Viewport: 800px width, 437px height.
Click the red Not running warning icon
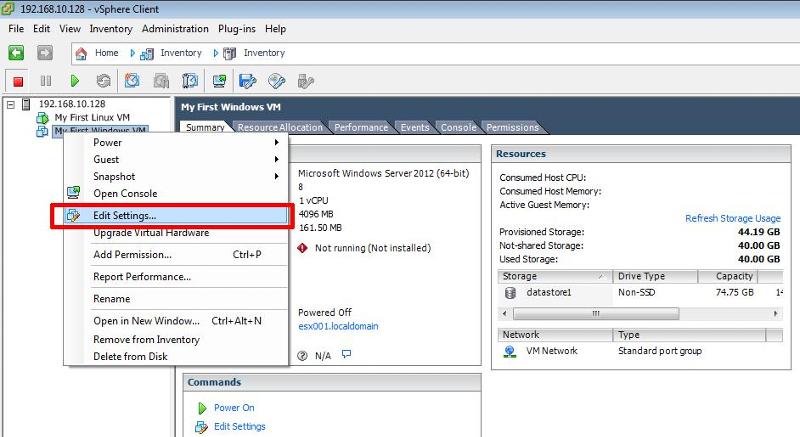pos(303,248)
